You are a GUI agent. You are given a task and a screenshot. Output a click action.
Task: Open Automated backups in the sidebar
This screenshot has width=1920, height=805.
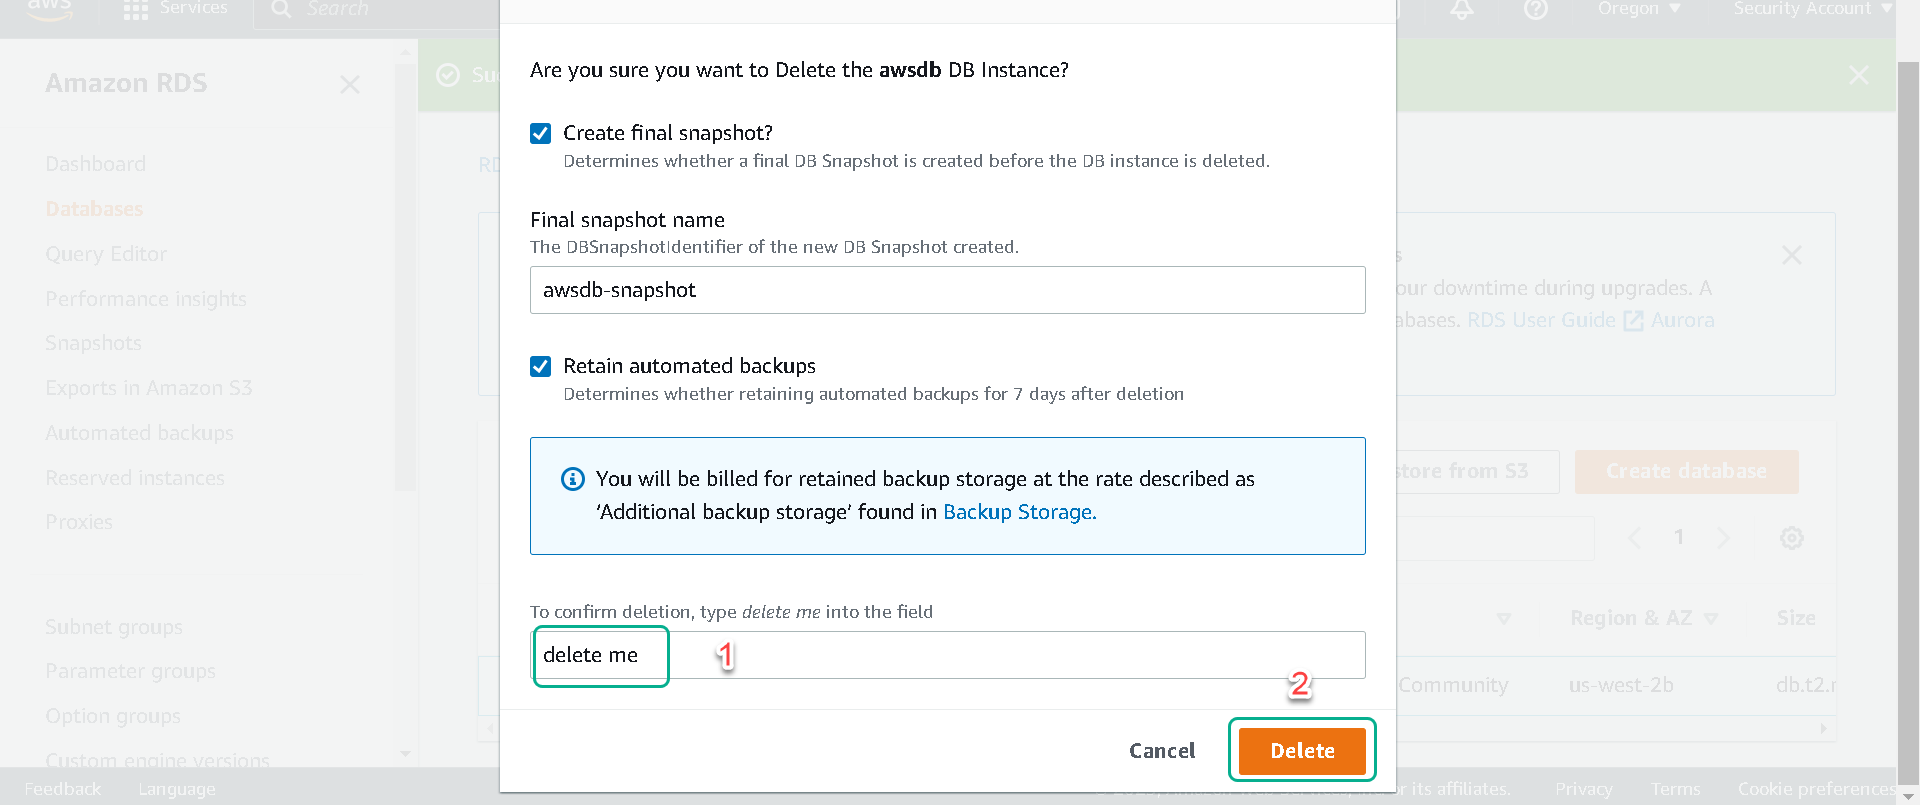point(139,433)
